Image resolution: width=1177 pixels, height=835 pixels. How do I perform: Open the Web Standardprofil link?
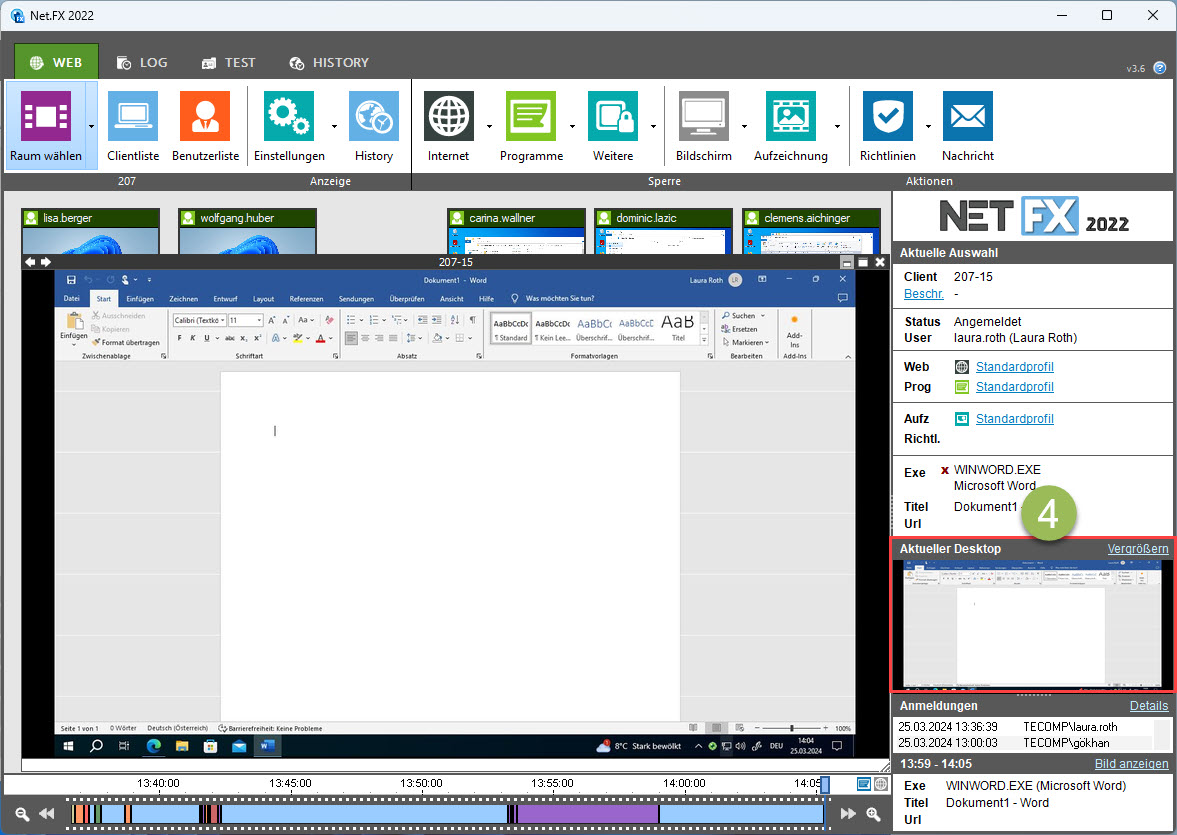[1015, 366]
